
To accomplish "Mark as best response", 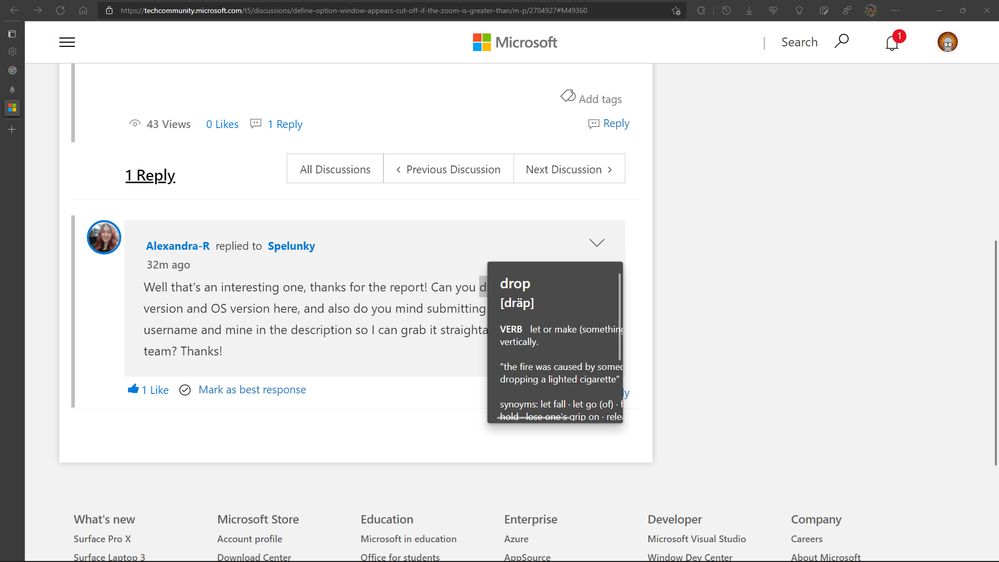I will pyautogui.click(x=252, y=389).
